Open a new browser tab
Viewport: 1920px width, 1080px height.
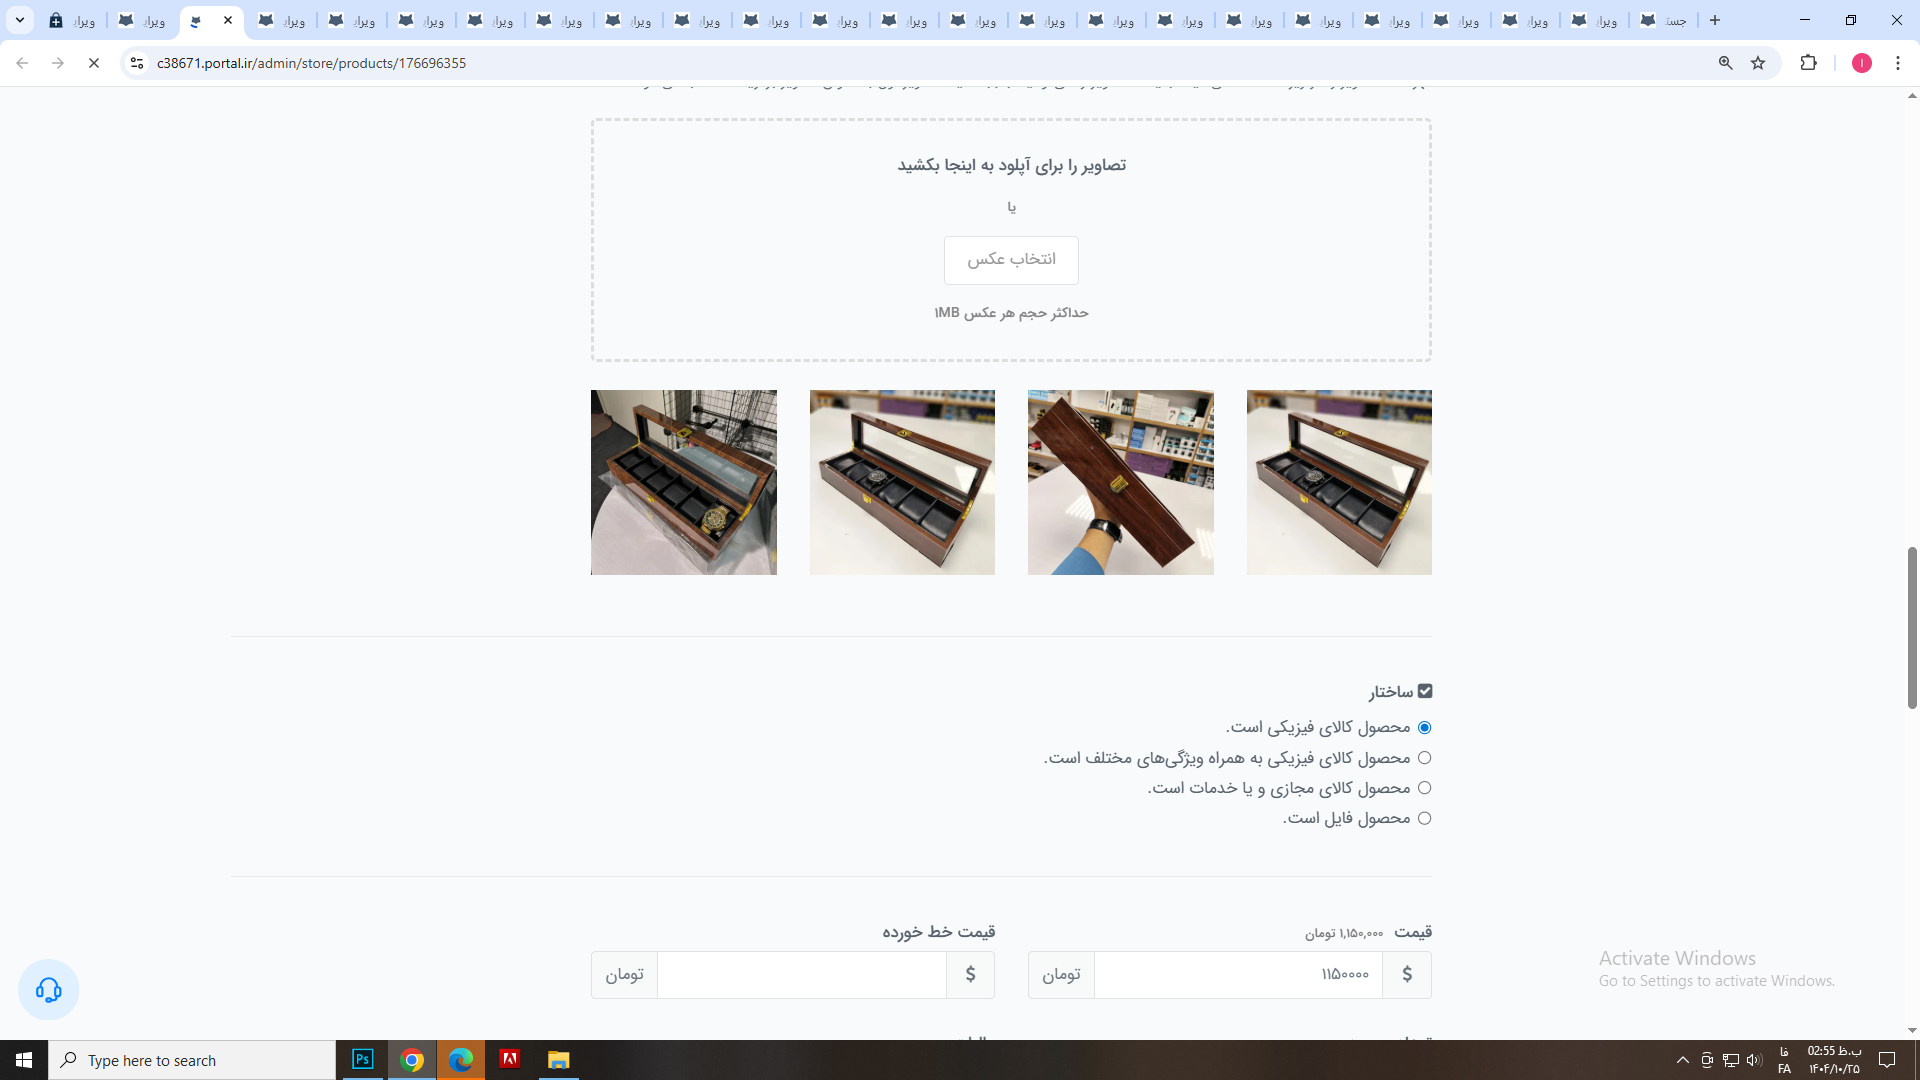pyautogui.click(x=1715, y=20)
